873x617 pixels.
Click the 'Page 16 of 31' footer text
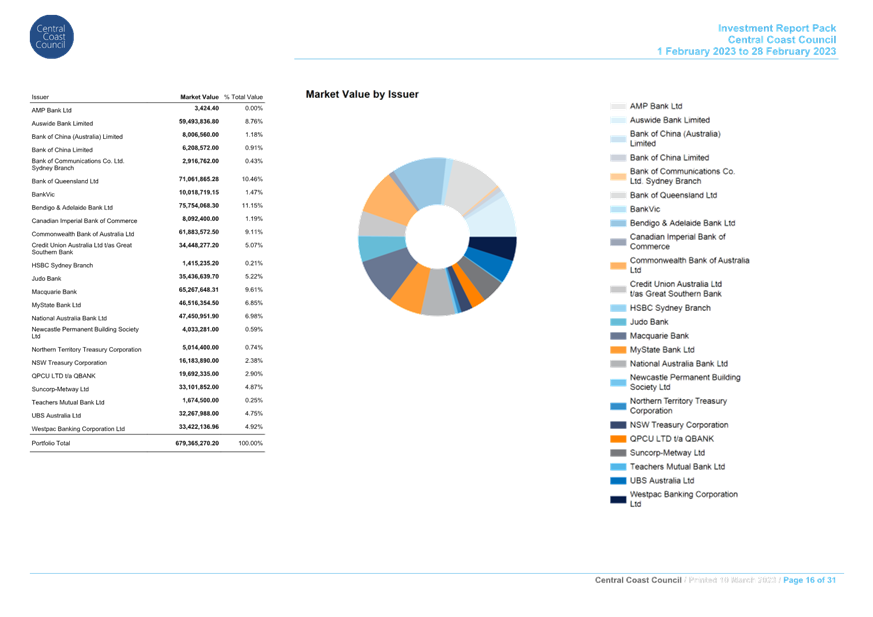[810, 580]
